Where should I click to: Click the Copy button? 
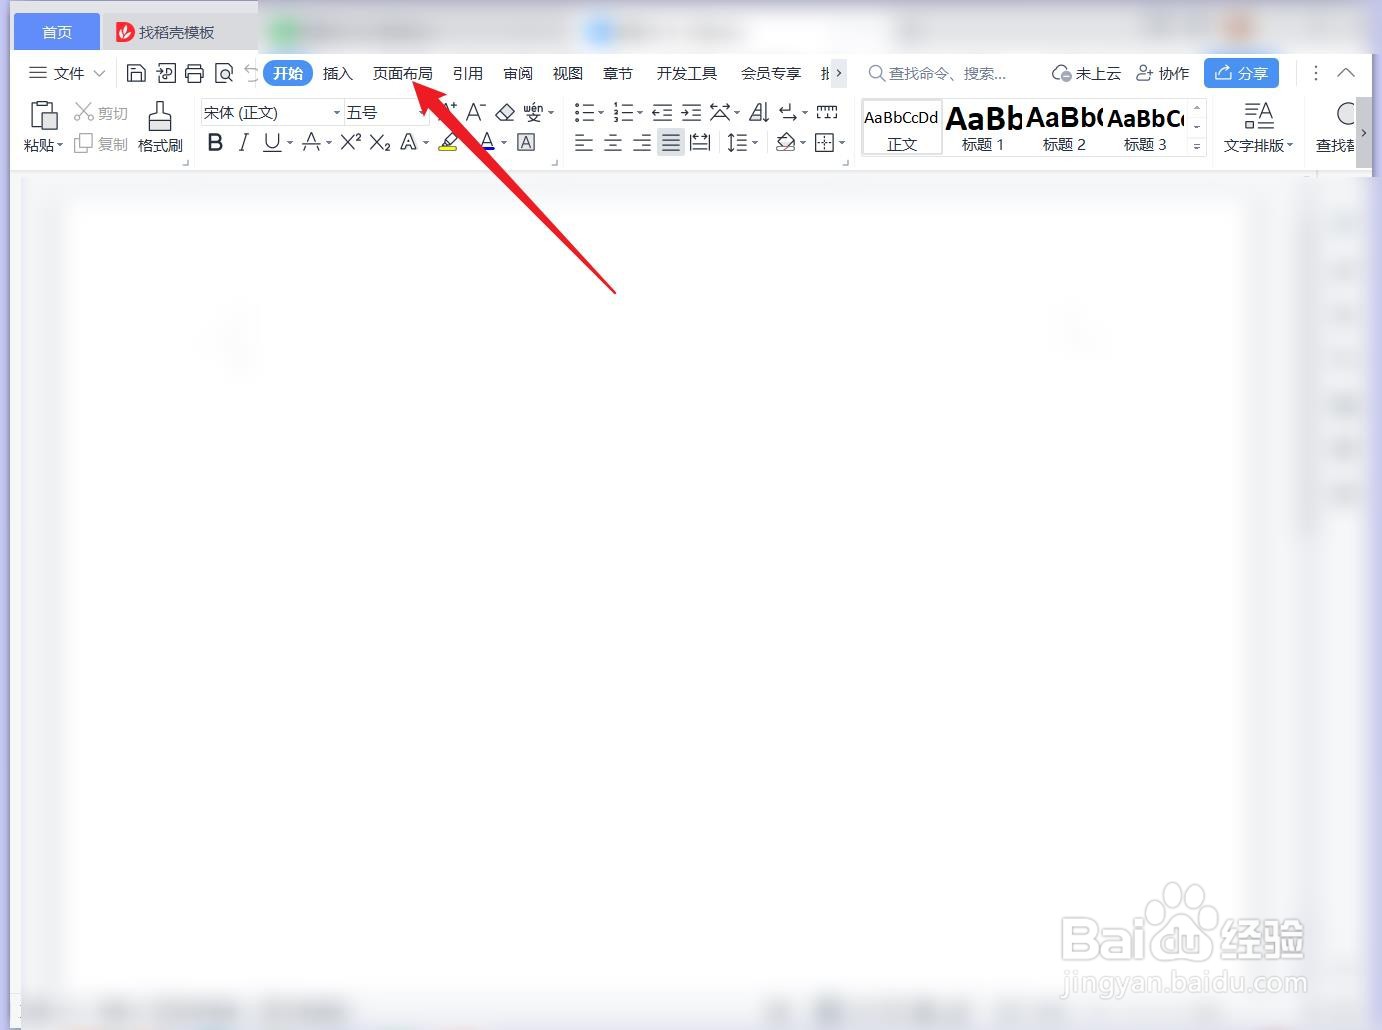(x=101, y=144)
